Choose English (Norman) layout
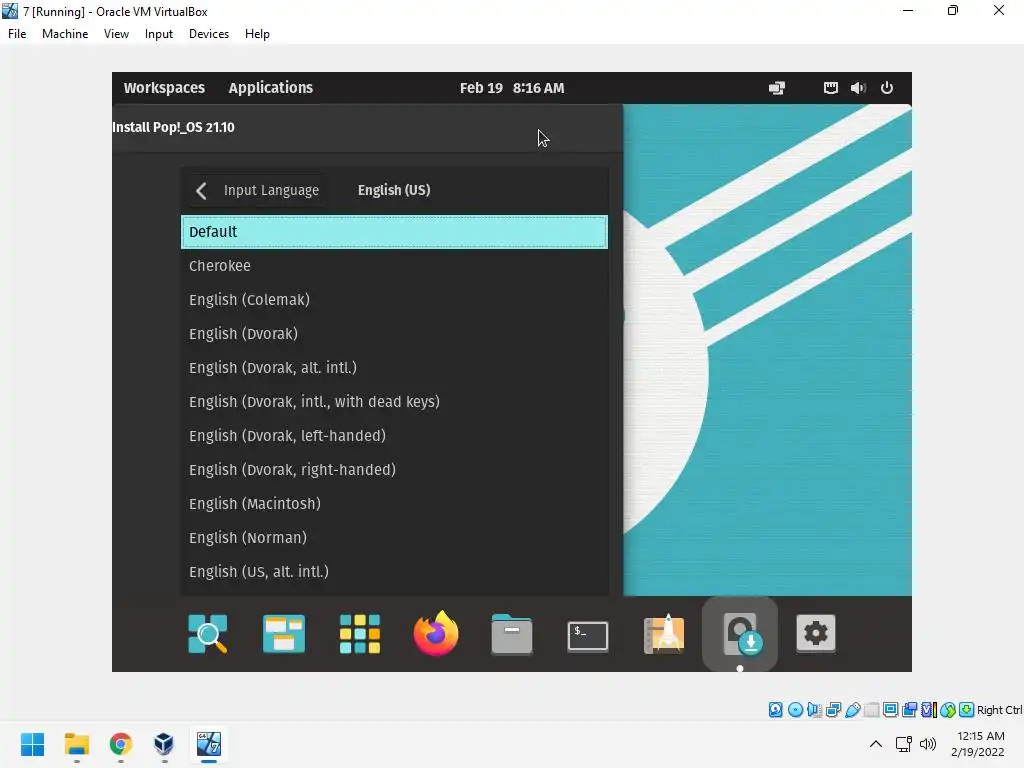 [394, 537]
